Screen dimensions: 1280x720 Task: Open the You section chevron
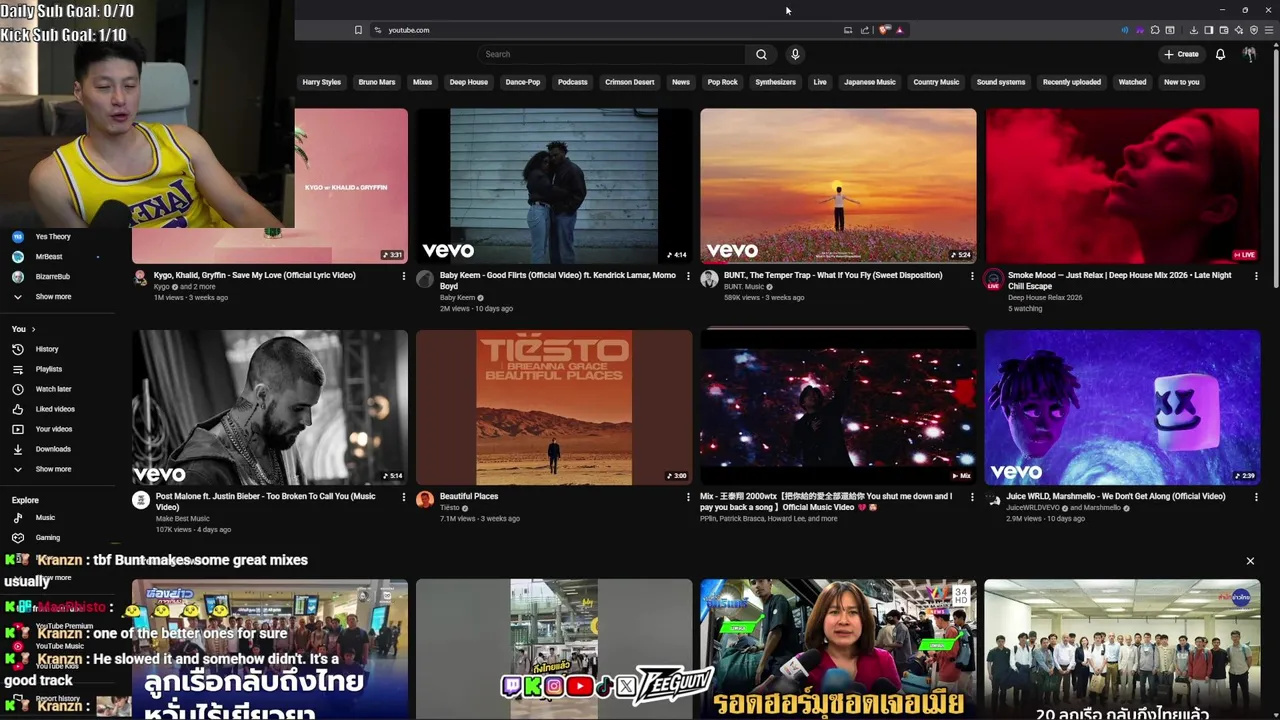pos(33,329)
